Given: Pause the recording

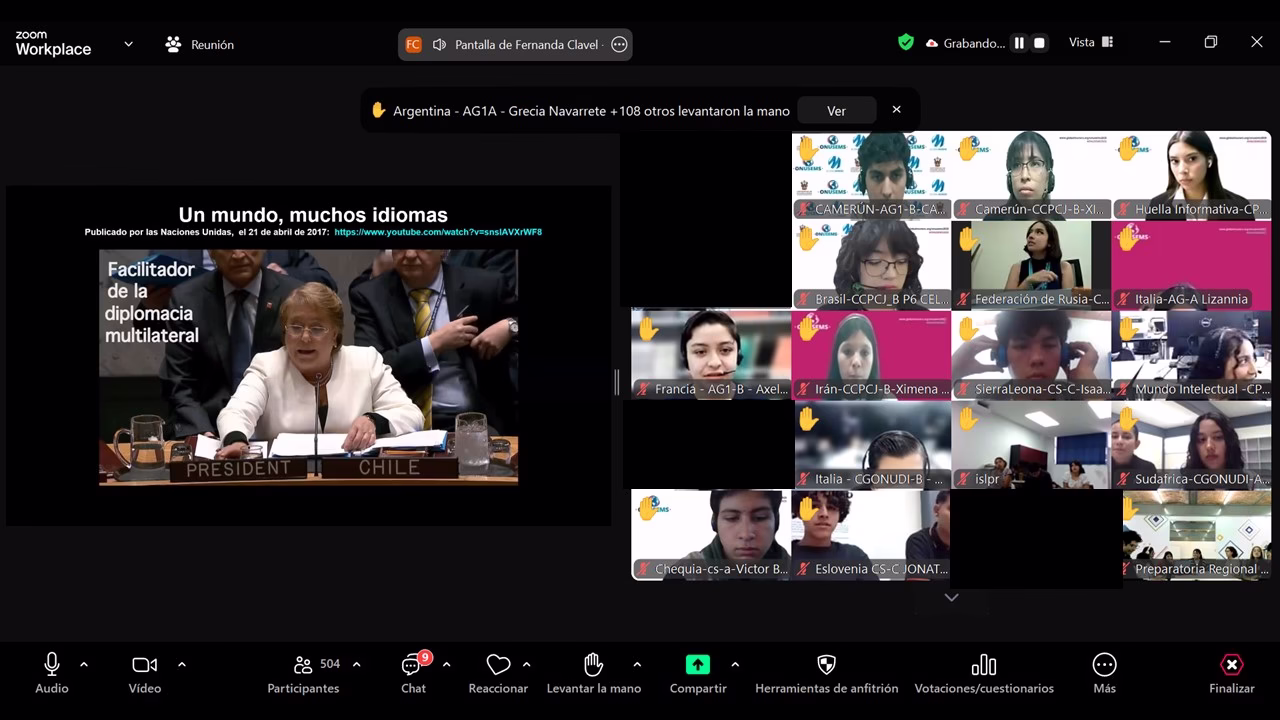Looking at the screenshot, I should click(x=1019, y=43).
